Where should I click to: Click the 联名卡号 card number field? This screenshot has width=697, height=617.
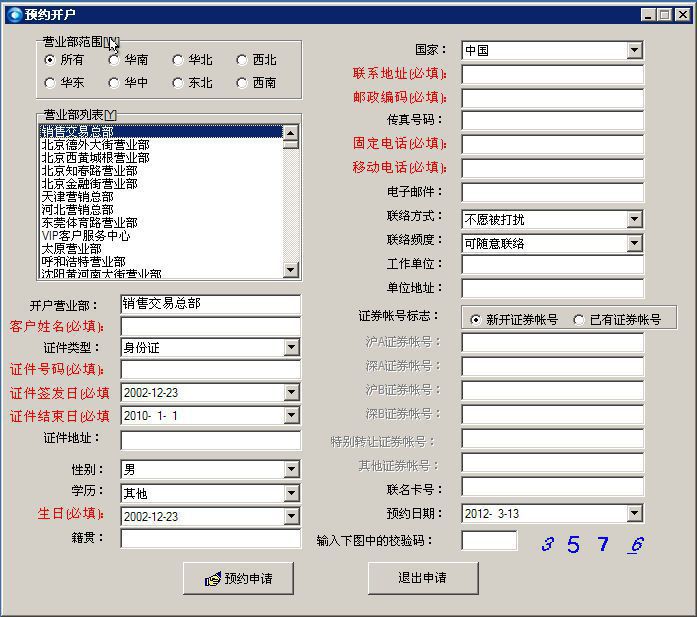pos(553,487)
